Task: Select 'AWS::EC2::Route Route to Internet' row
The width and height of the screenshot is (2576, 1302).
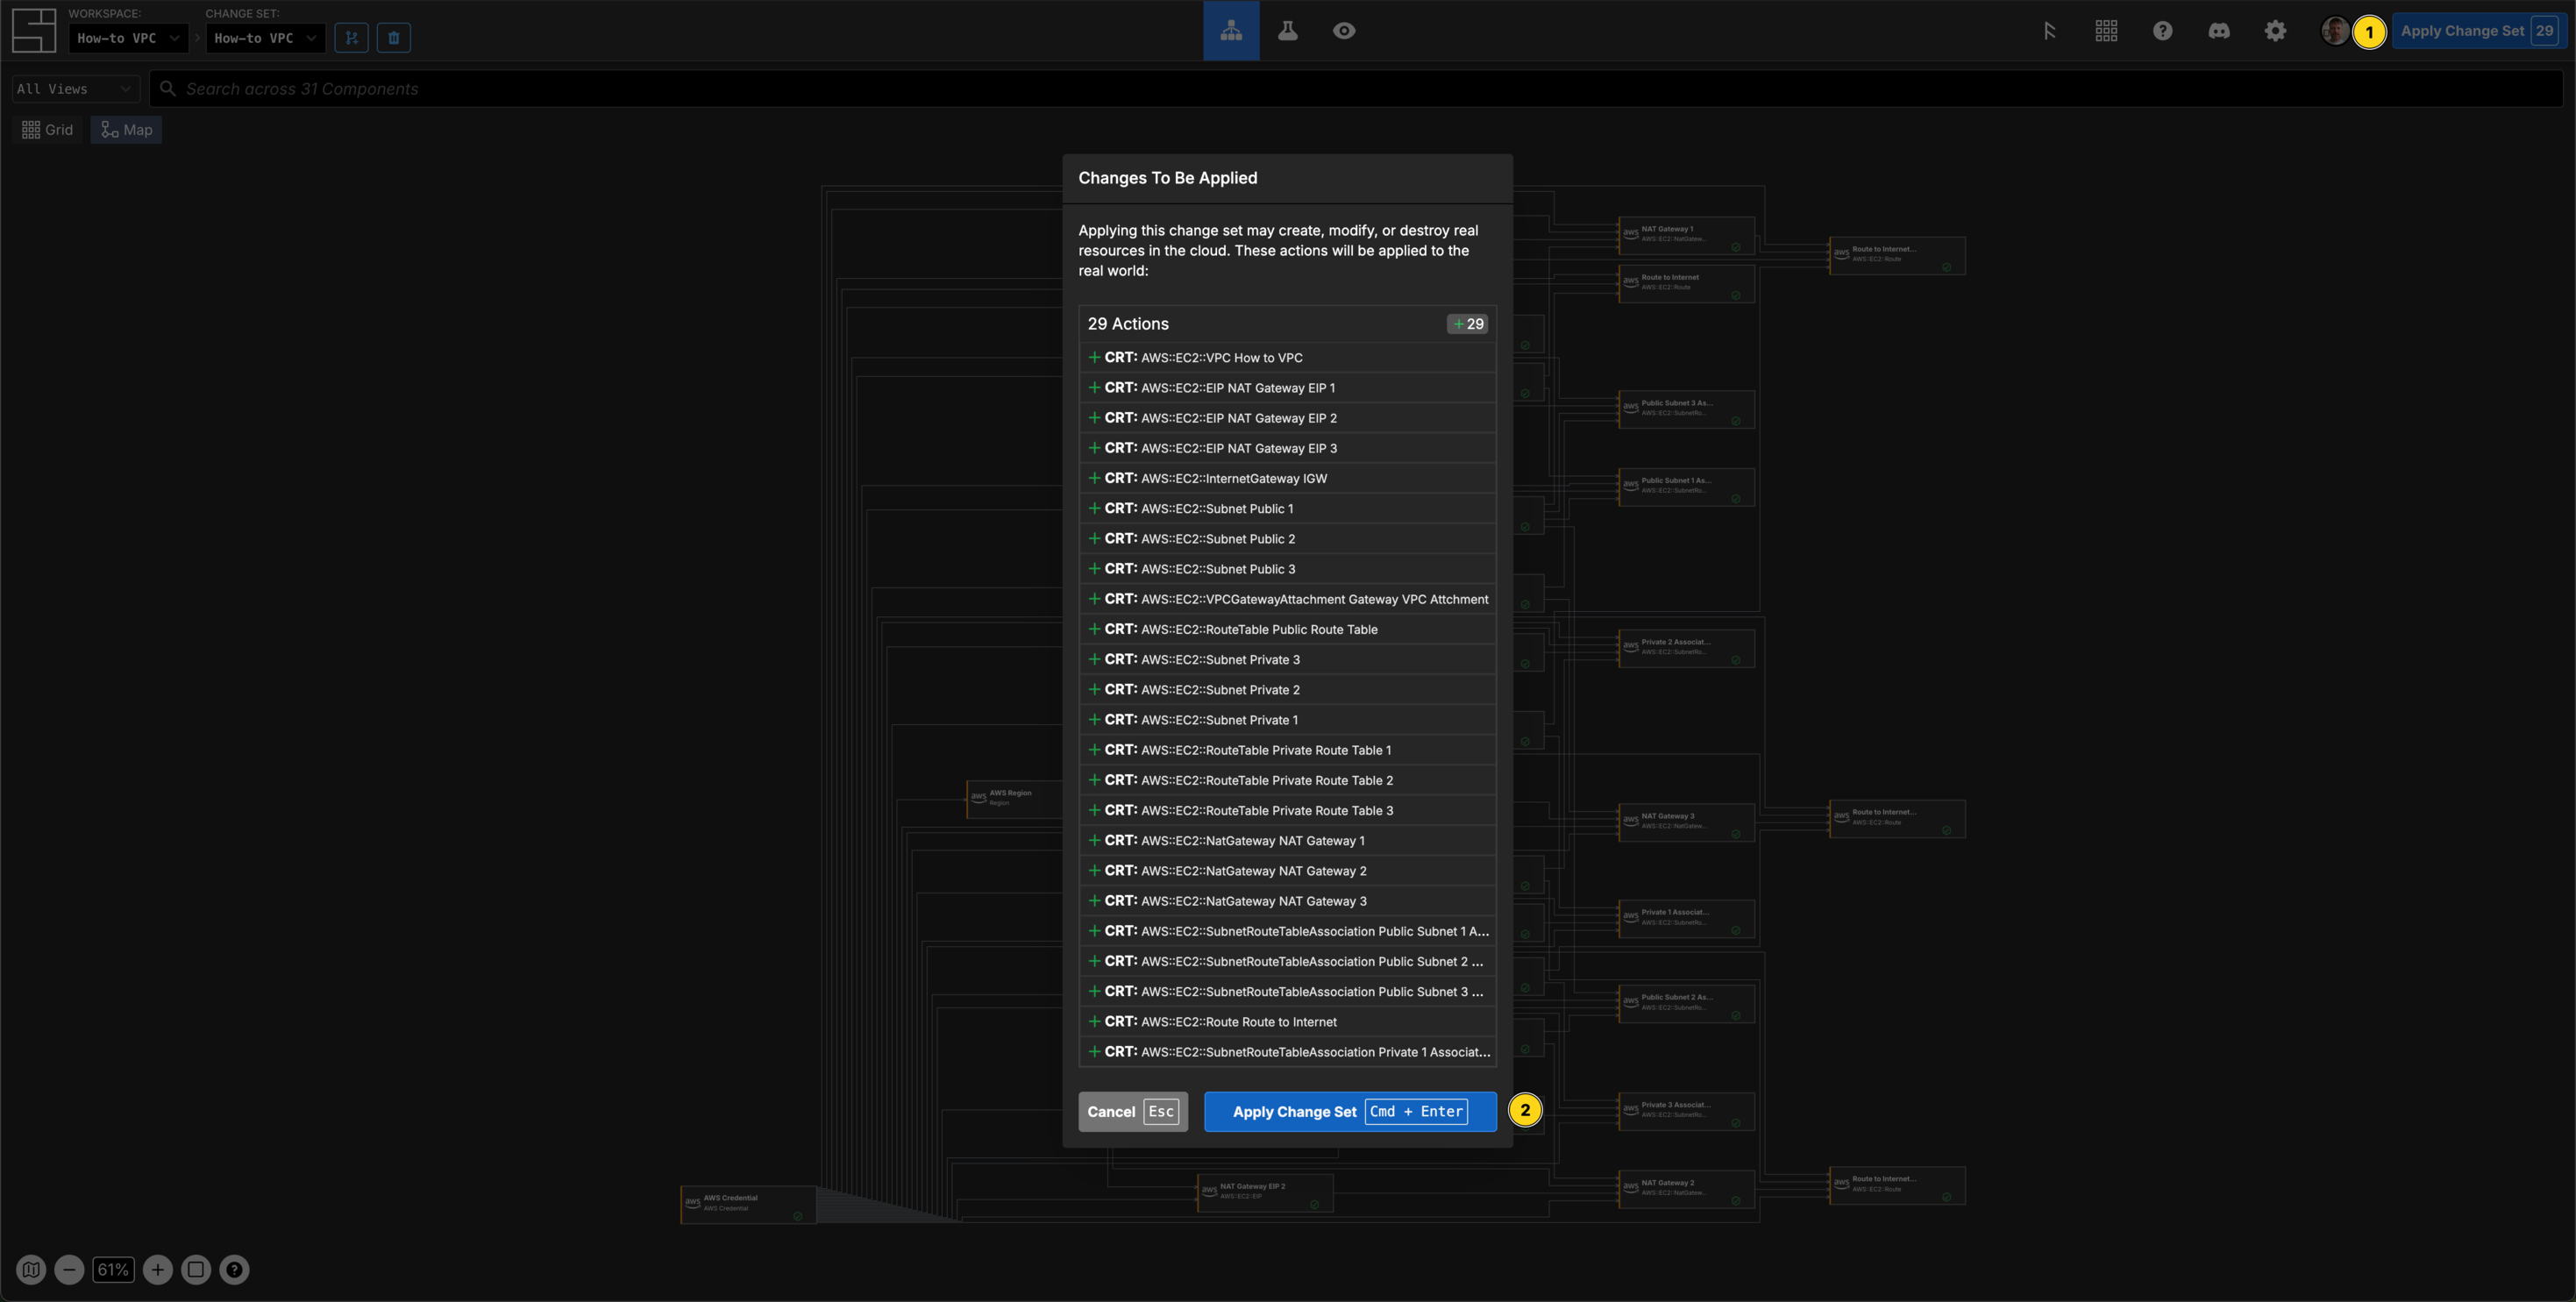Action: (x=1287, y=1022)
